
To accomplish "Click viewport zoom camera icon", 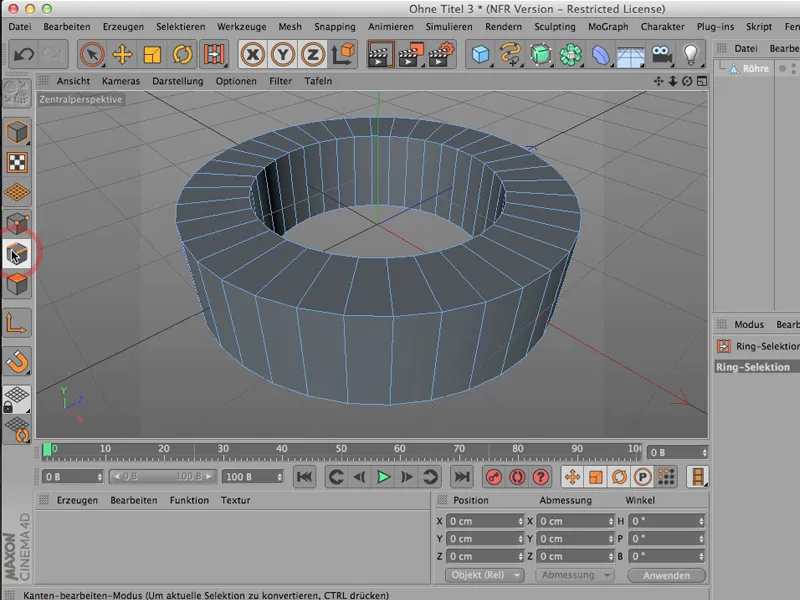I will point(673,81).
